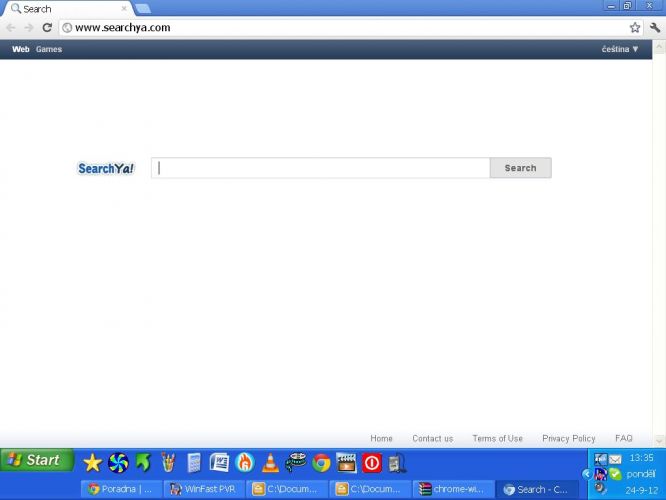This screenshot has width=666, height=500.
Task: Switch to Web search category
Action: 21,49
